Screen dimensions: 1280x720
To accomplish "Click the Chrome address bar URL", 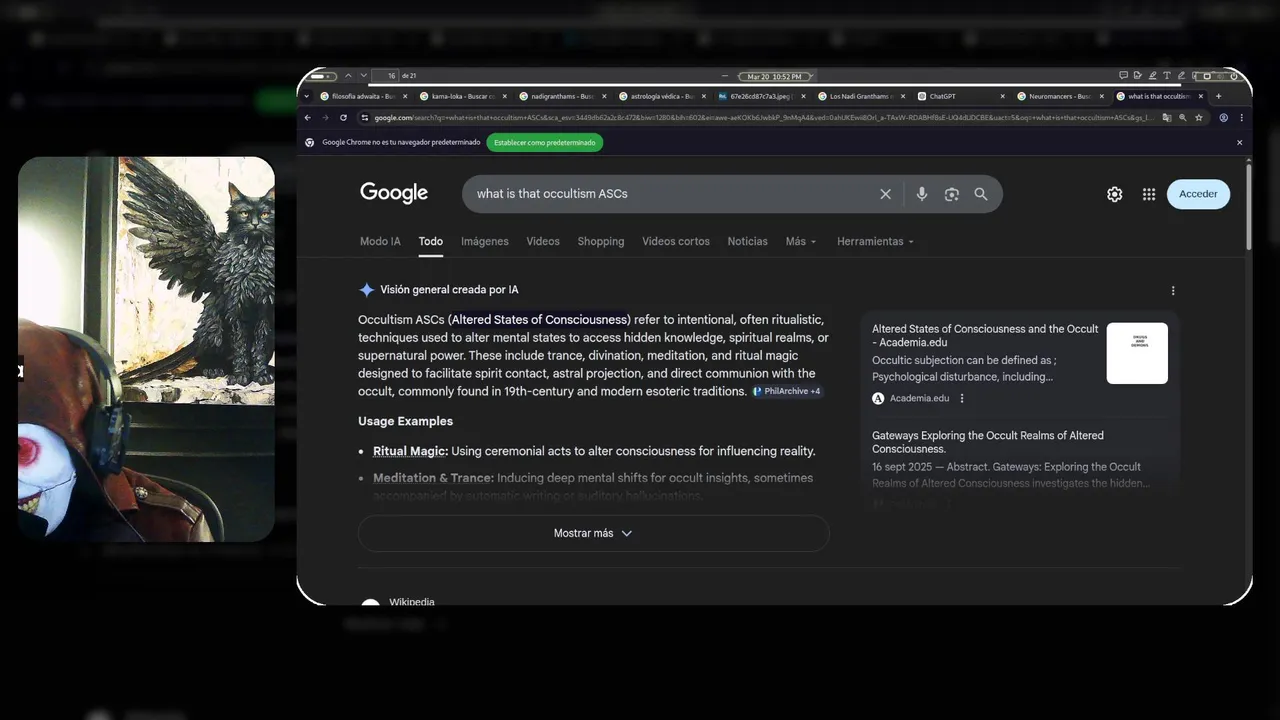I will 765,117.
